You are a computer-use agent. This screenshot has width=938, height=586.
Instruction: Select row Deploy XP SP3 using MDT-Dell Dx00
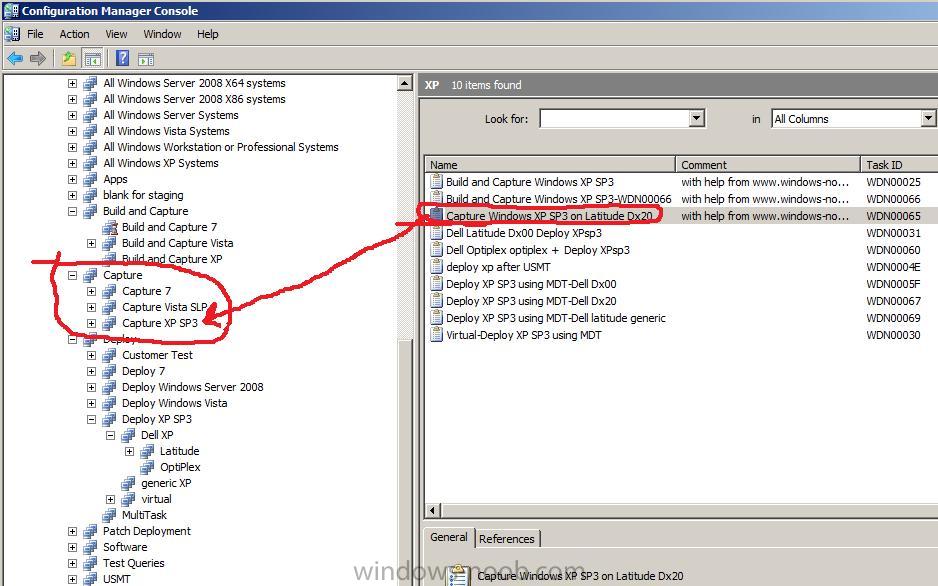click(x=681, y=284)
